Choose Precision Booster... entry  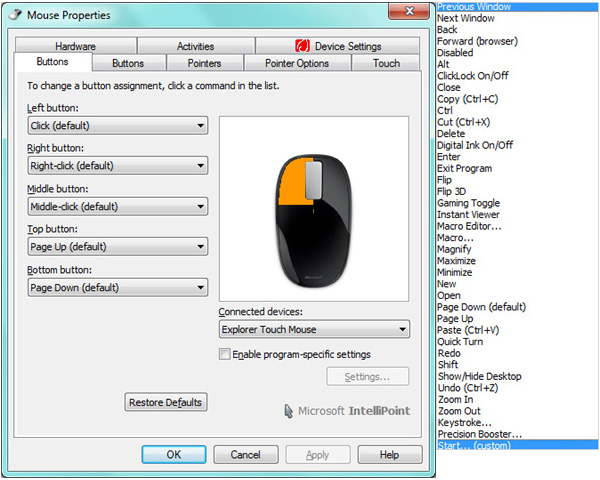[517, 434]
